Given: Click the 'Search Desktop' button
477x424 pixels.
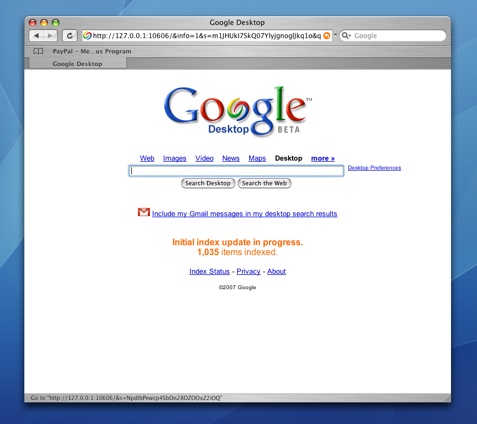Looking at the screenshot, I should click(x=208, y=183).
